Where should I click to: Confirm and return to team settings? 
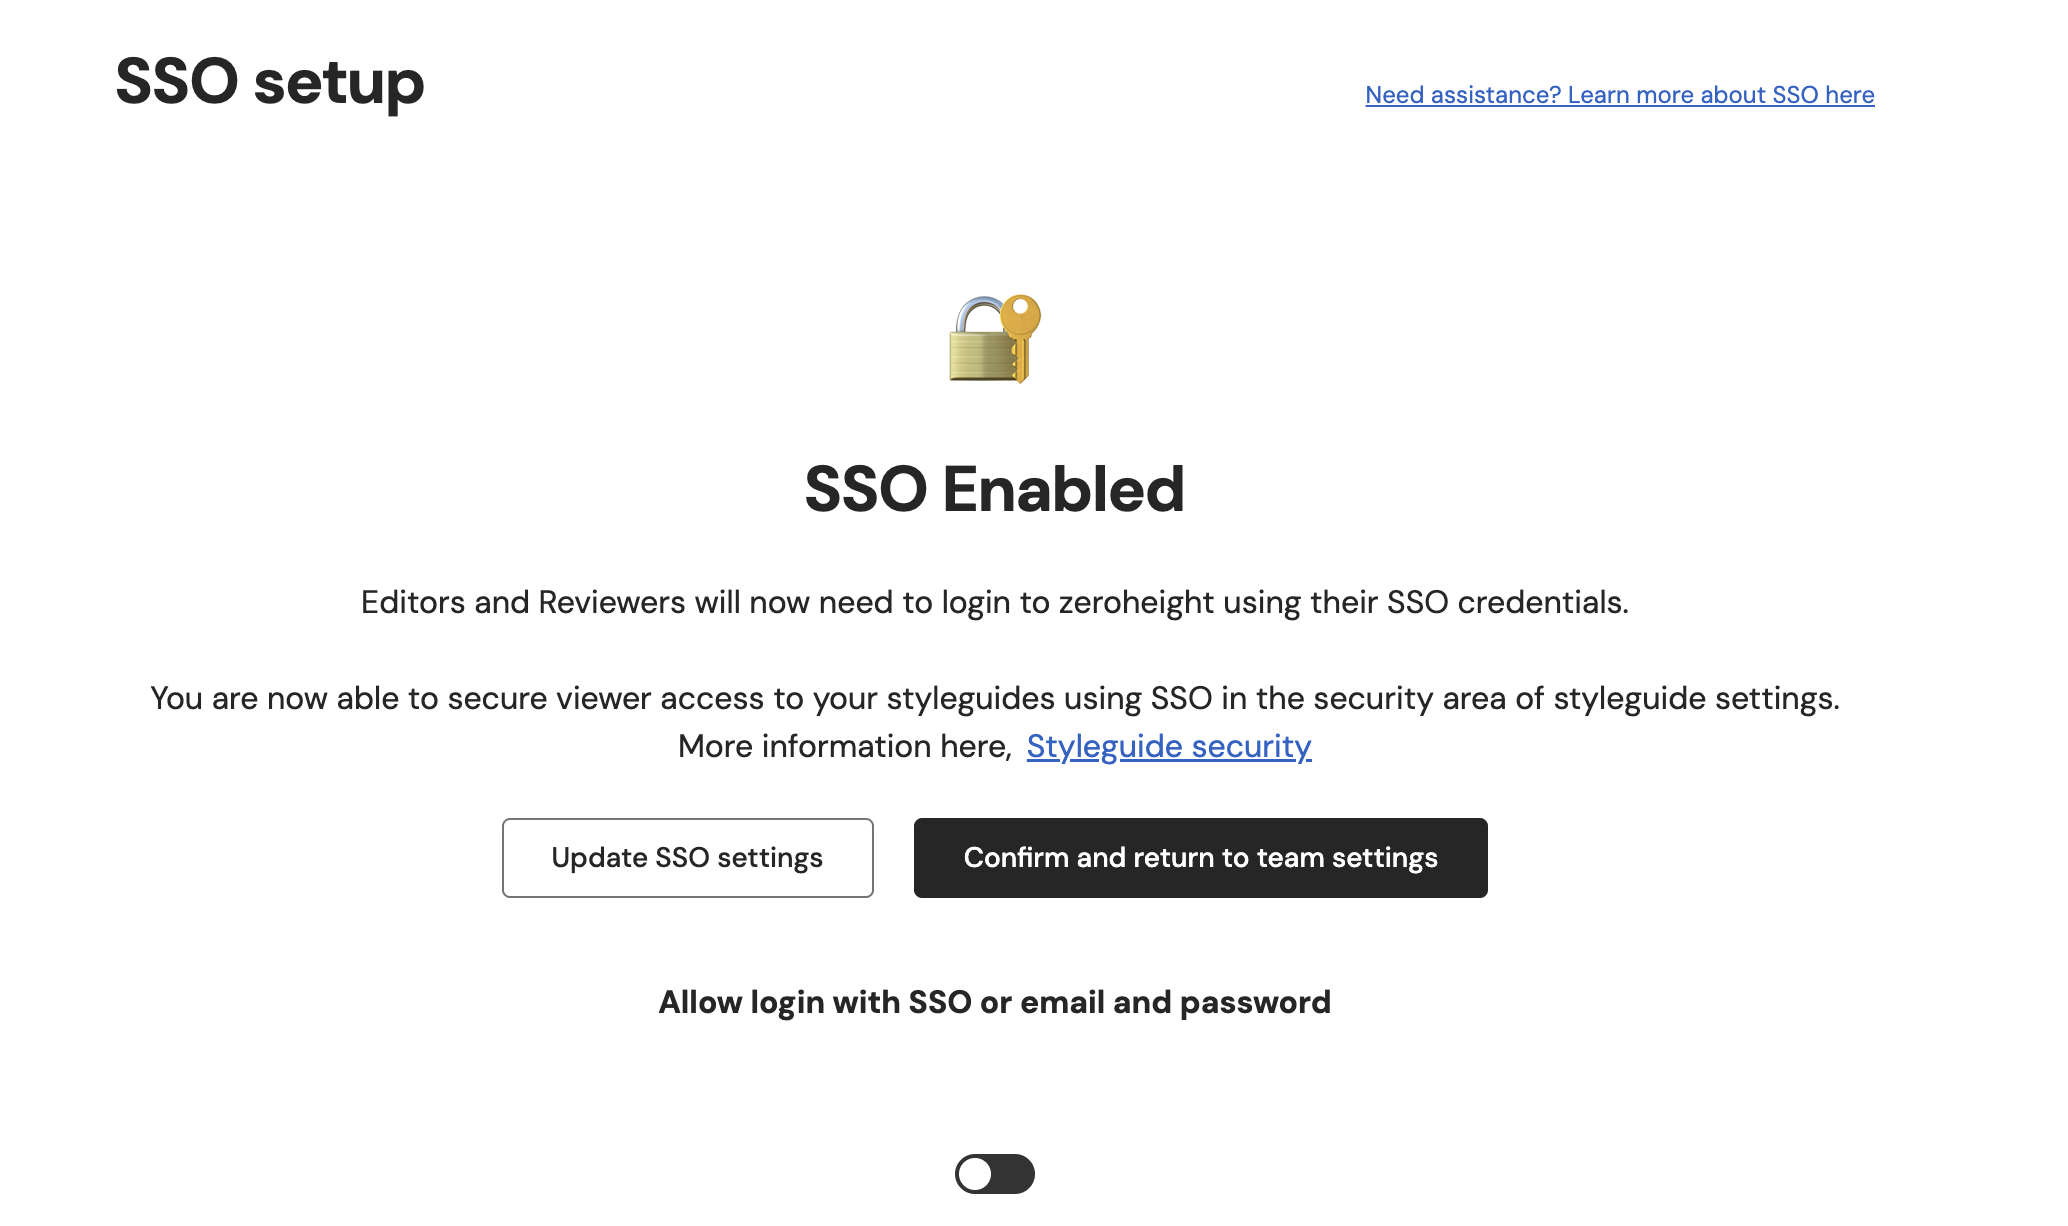click(1200, 858)
